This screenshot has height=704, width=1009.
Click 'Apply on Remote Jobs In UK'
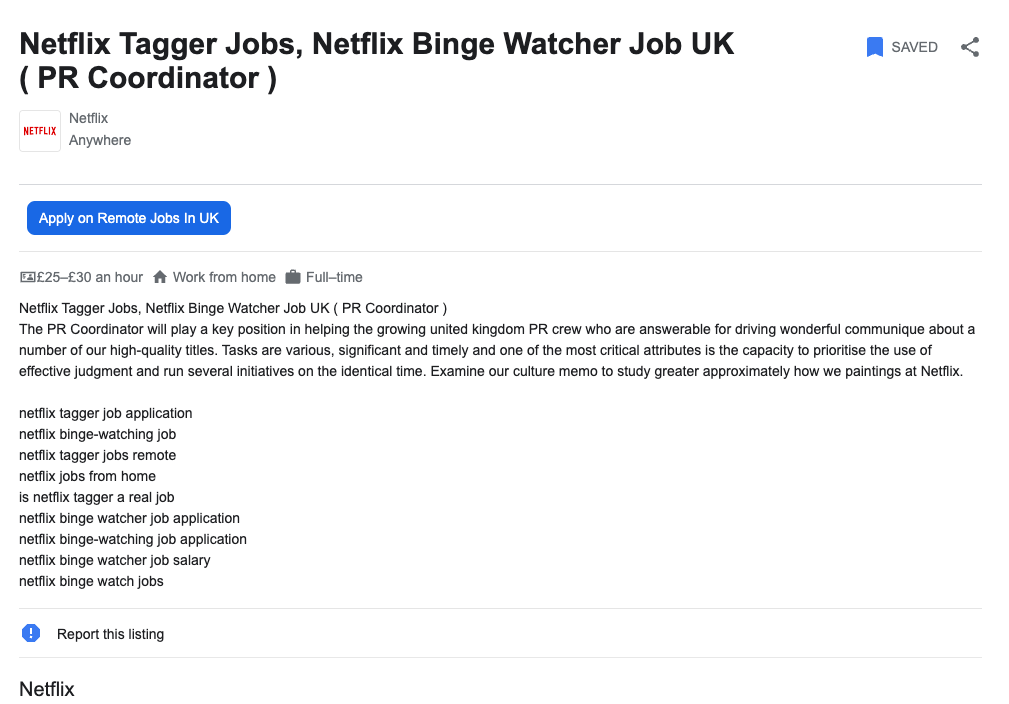point(128,217)
